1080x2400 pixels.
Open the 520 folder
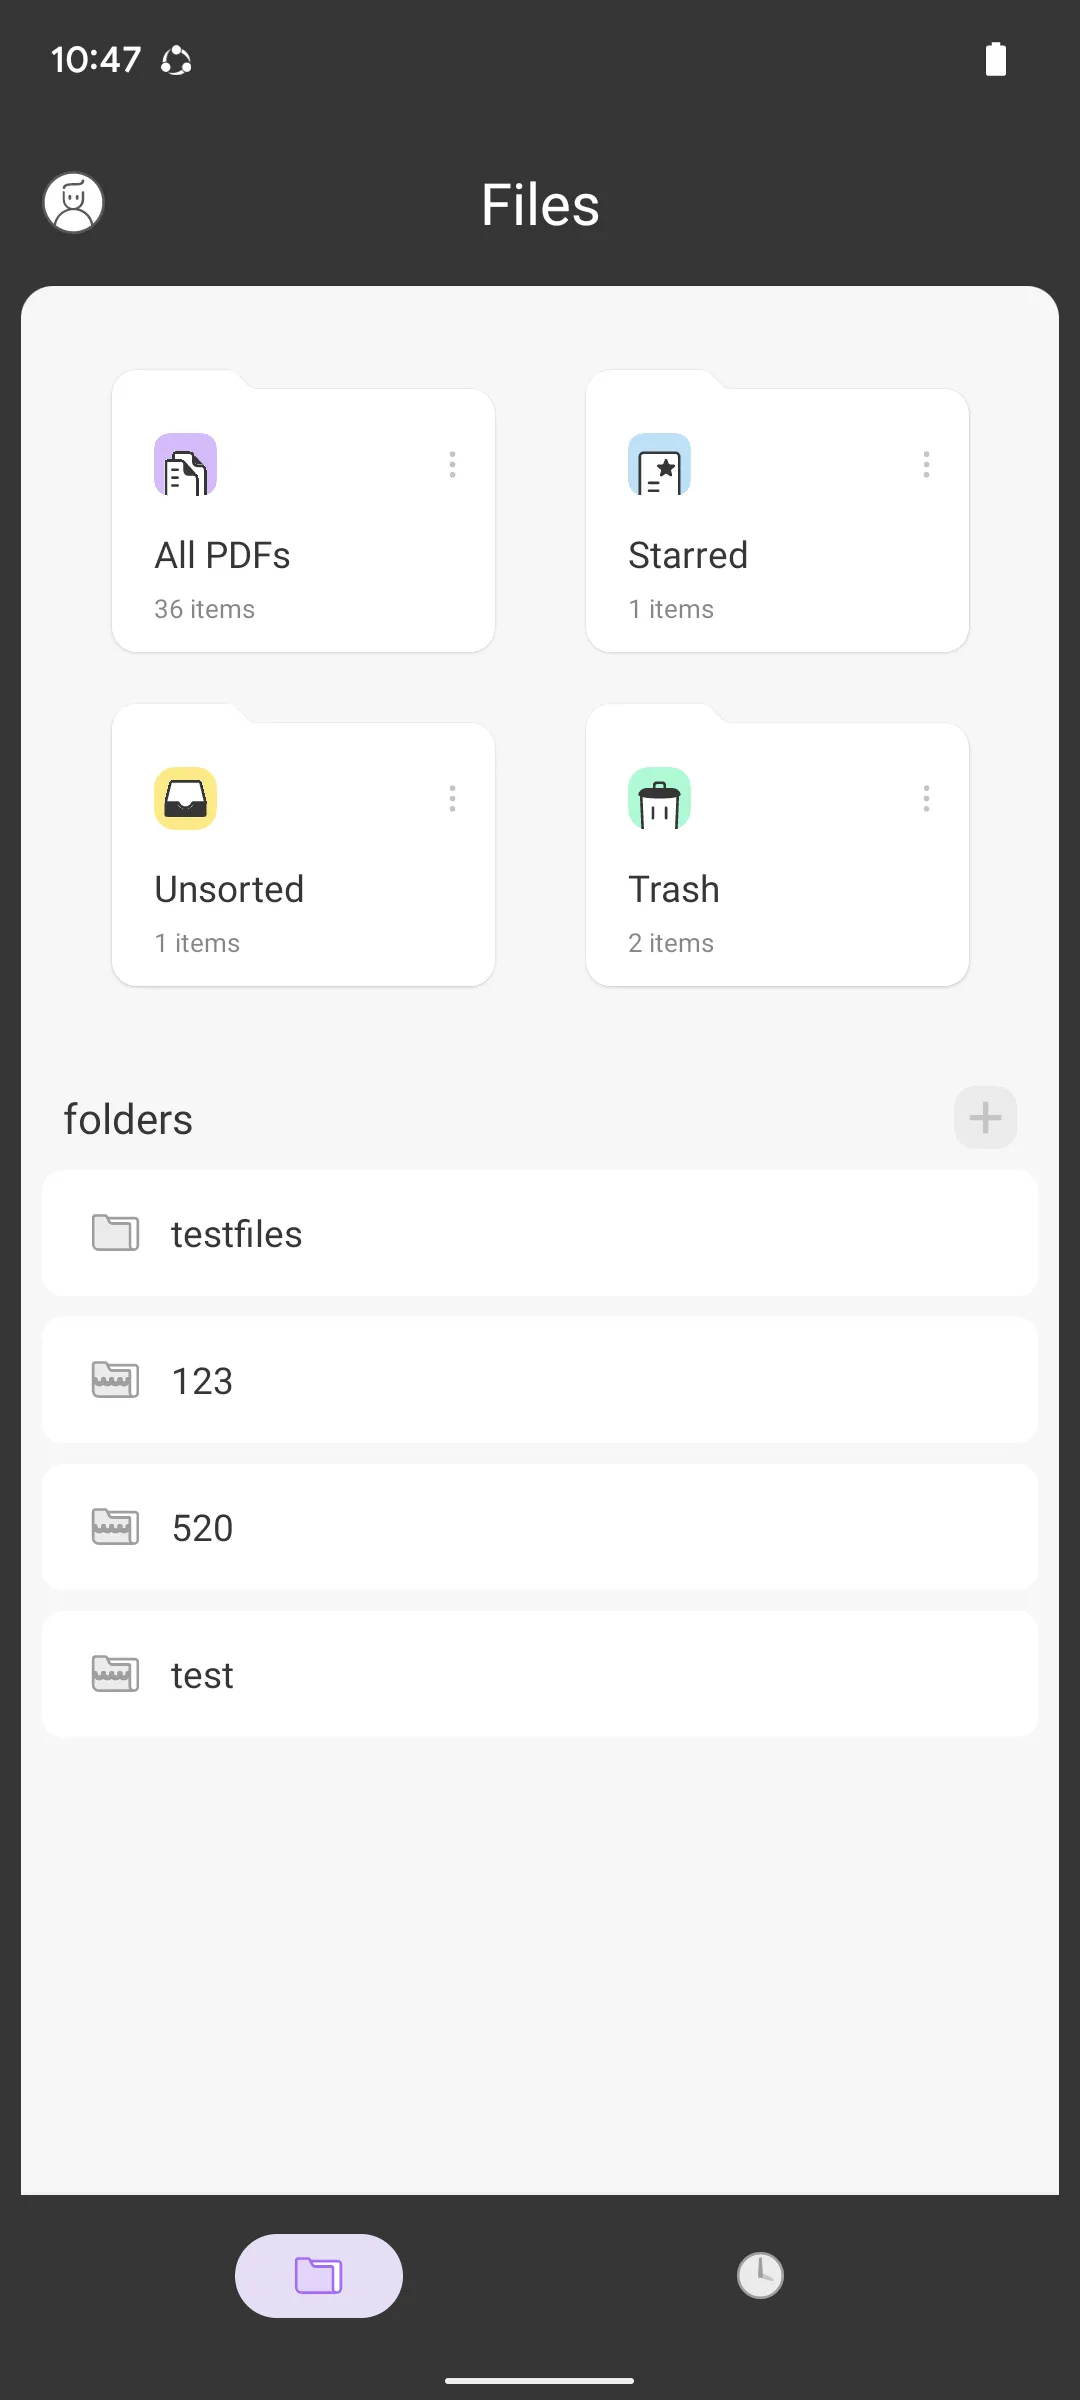click(540, 1527)
